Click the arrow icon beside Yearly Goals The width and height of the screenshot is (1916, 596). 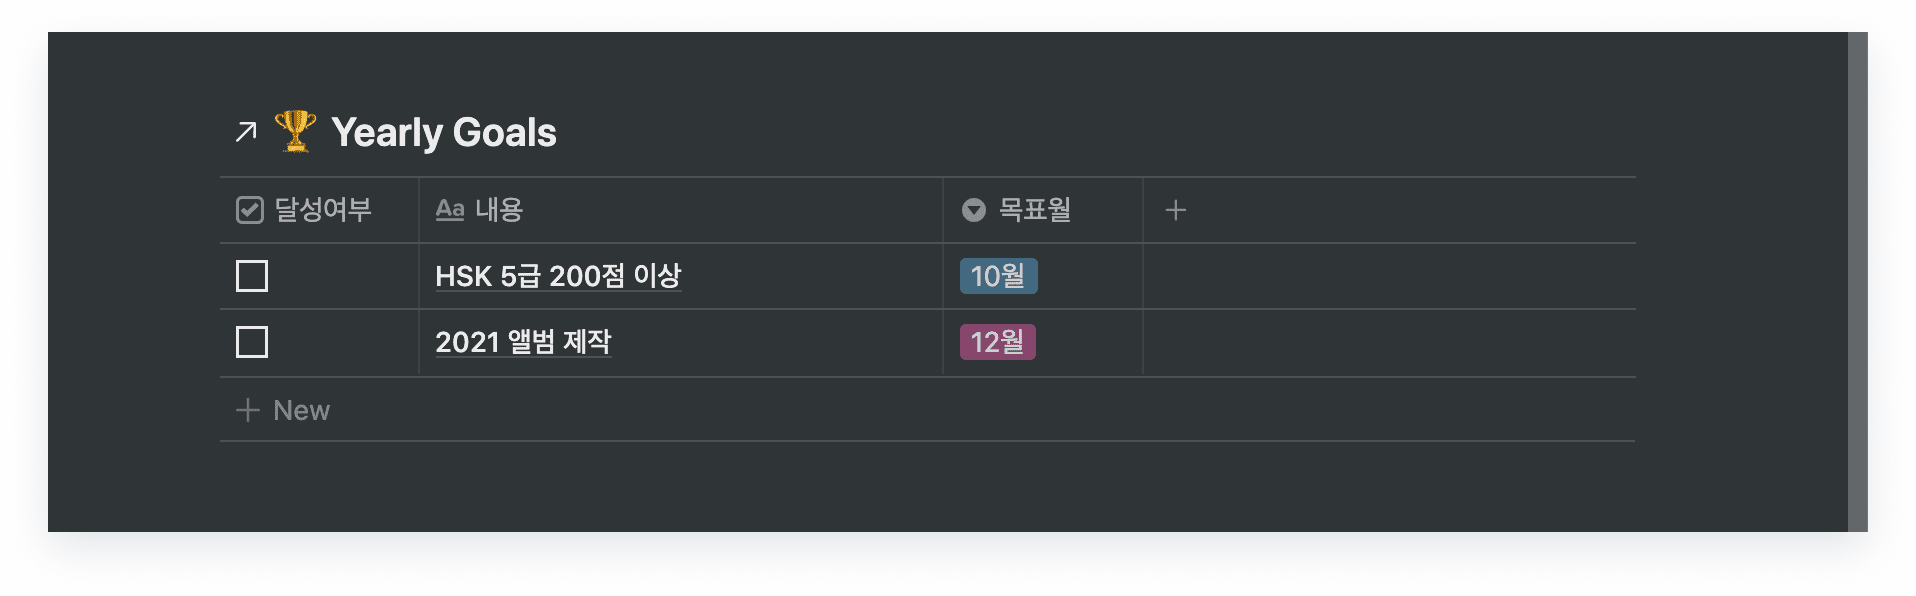pyautogui.click(x=246, y=130)
